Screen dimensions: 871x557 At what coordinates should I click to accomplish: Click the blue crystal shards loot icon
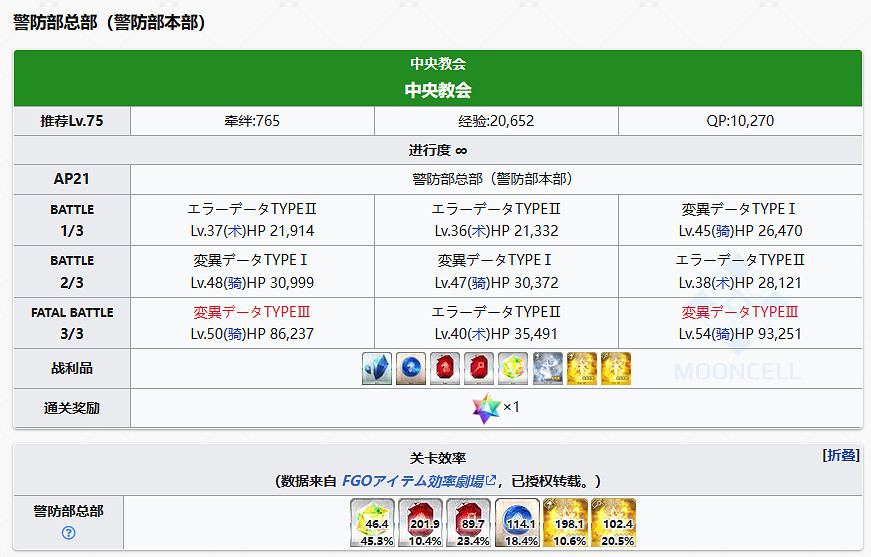click(x=377, y=368)
